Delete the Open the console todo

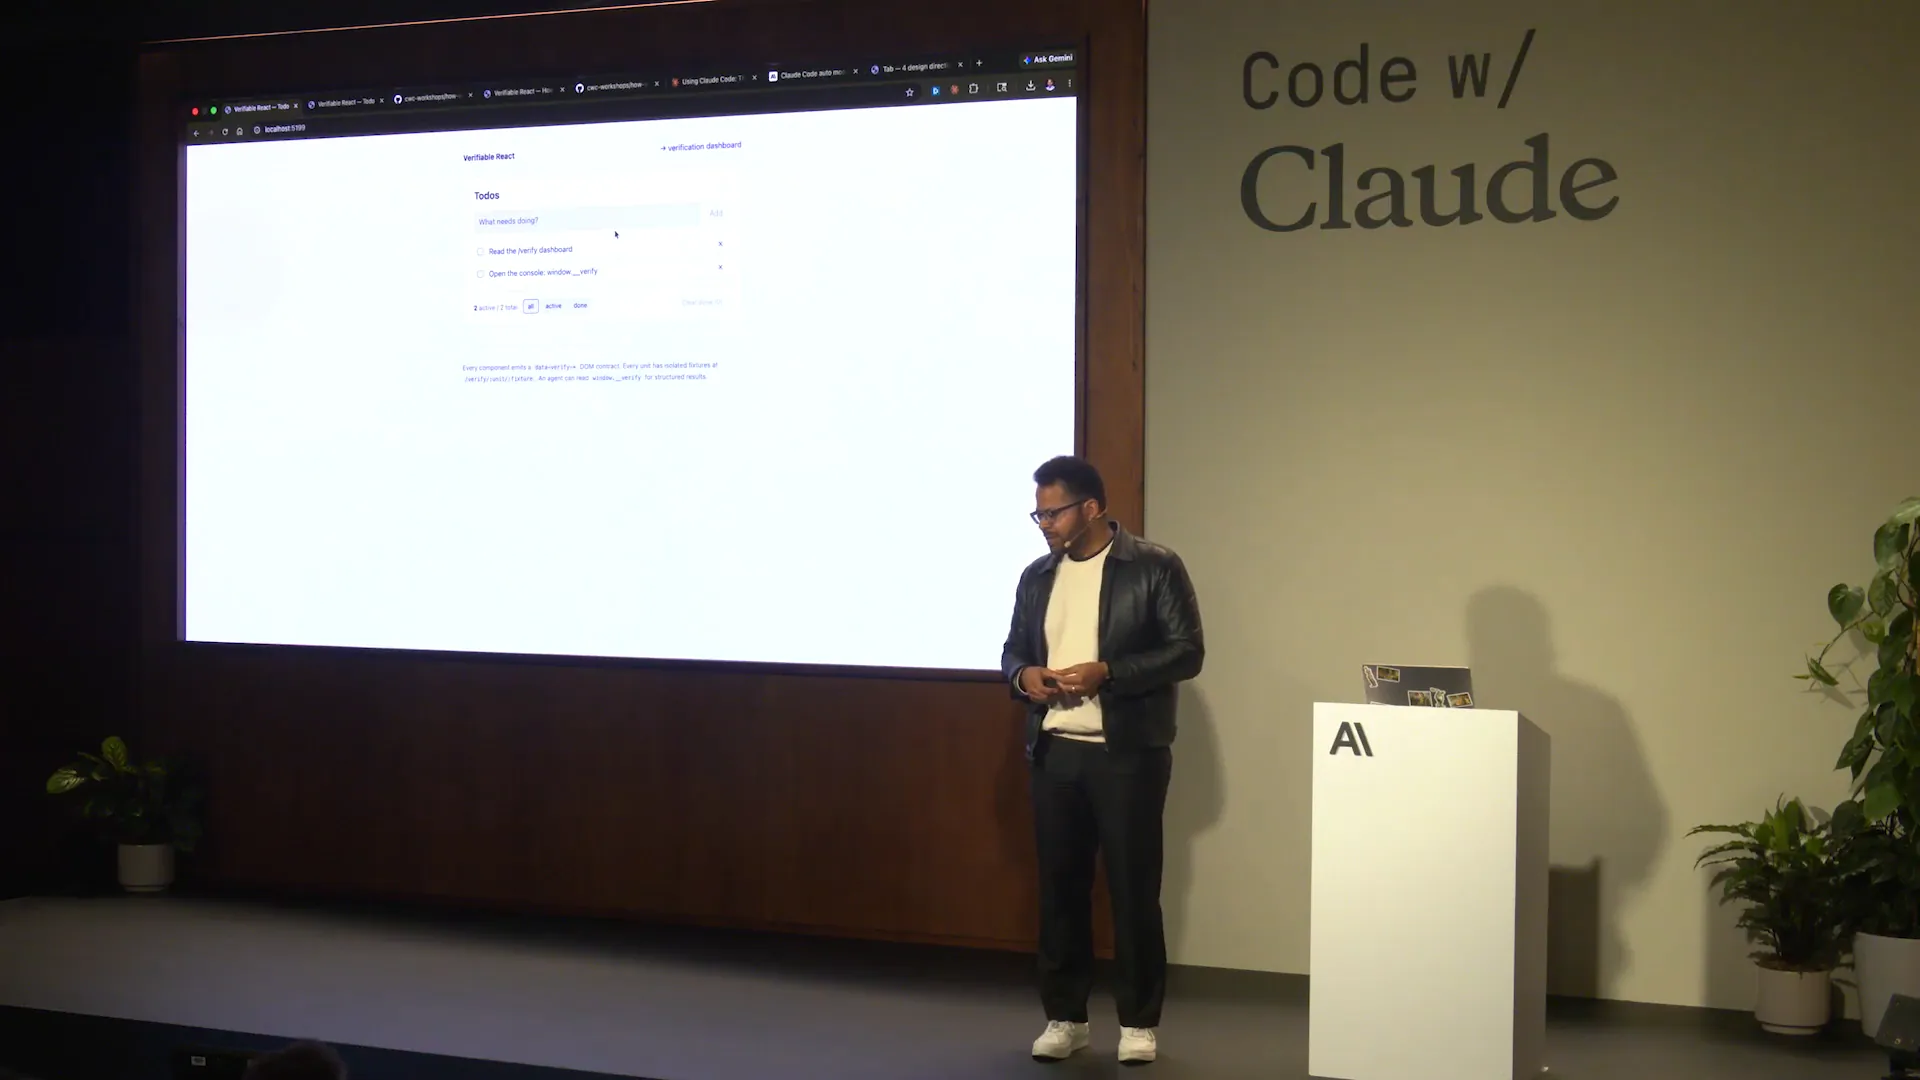pos(720,267)
